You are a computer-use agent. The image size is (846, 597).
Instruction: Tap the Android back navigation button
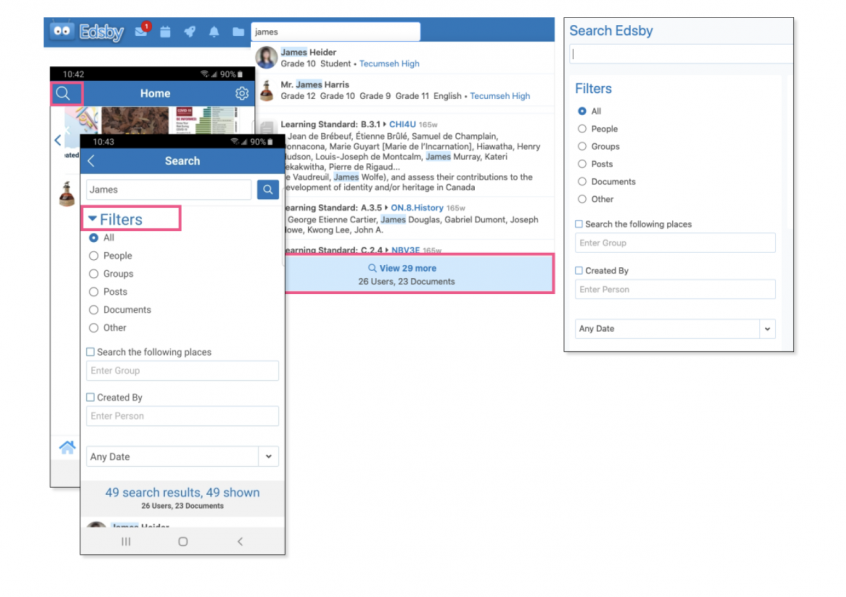[240, 541]
